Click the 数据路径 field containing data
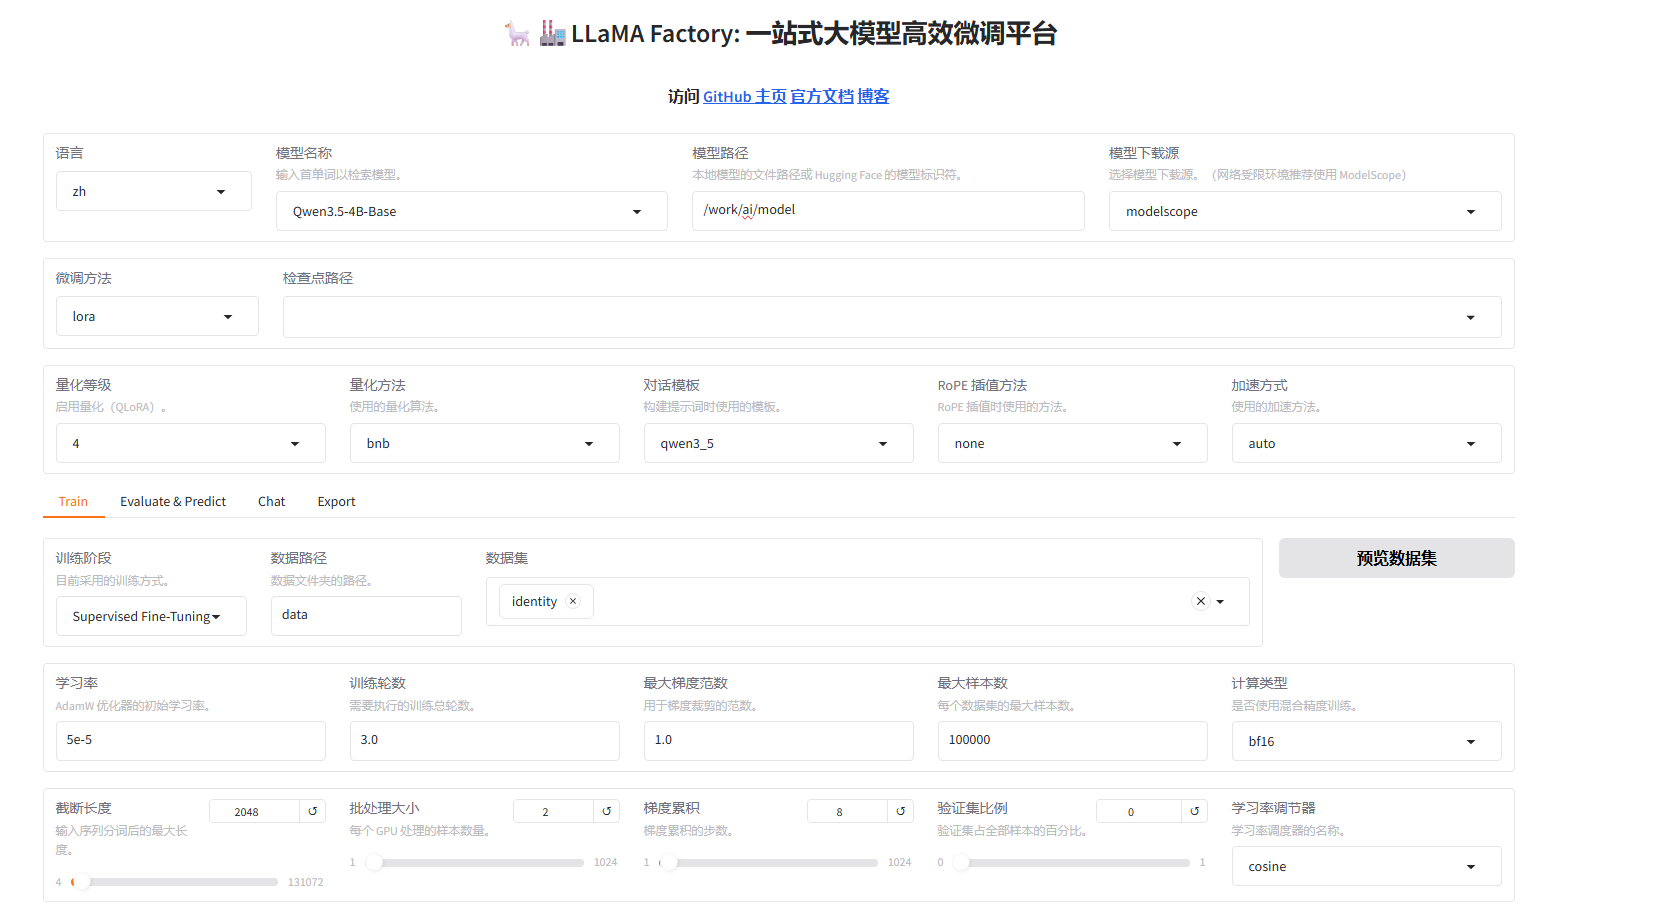Image resolution: width=1678 pixels, height=918 pixels. (x=366, y=615)
